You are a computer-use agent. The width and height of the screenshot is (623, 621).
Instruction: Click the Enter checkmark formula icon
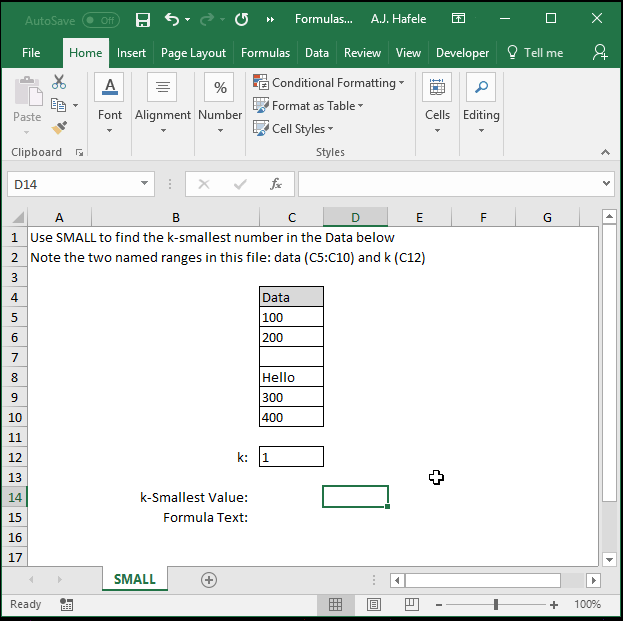click(240, 184)
